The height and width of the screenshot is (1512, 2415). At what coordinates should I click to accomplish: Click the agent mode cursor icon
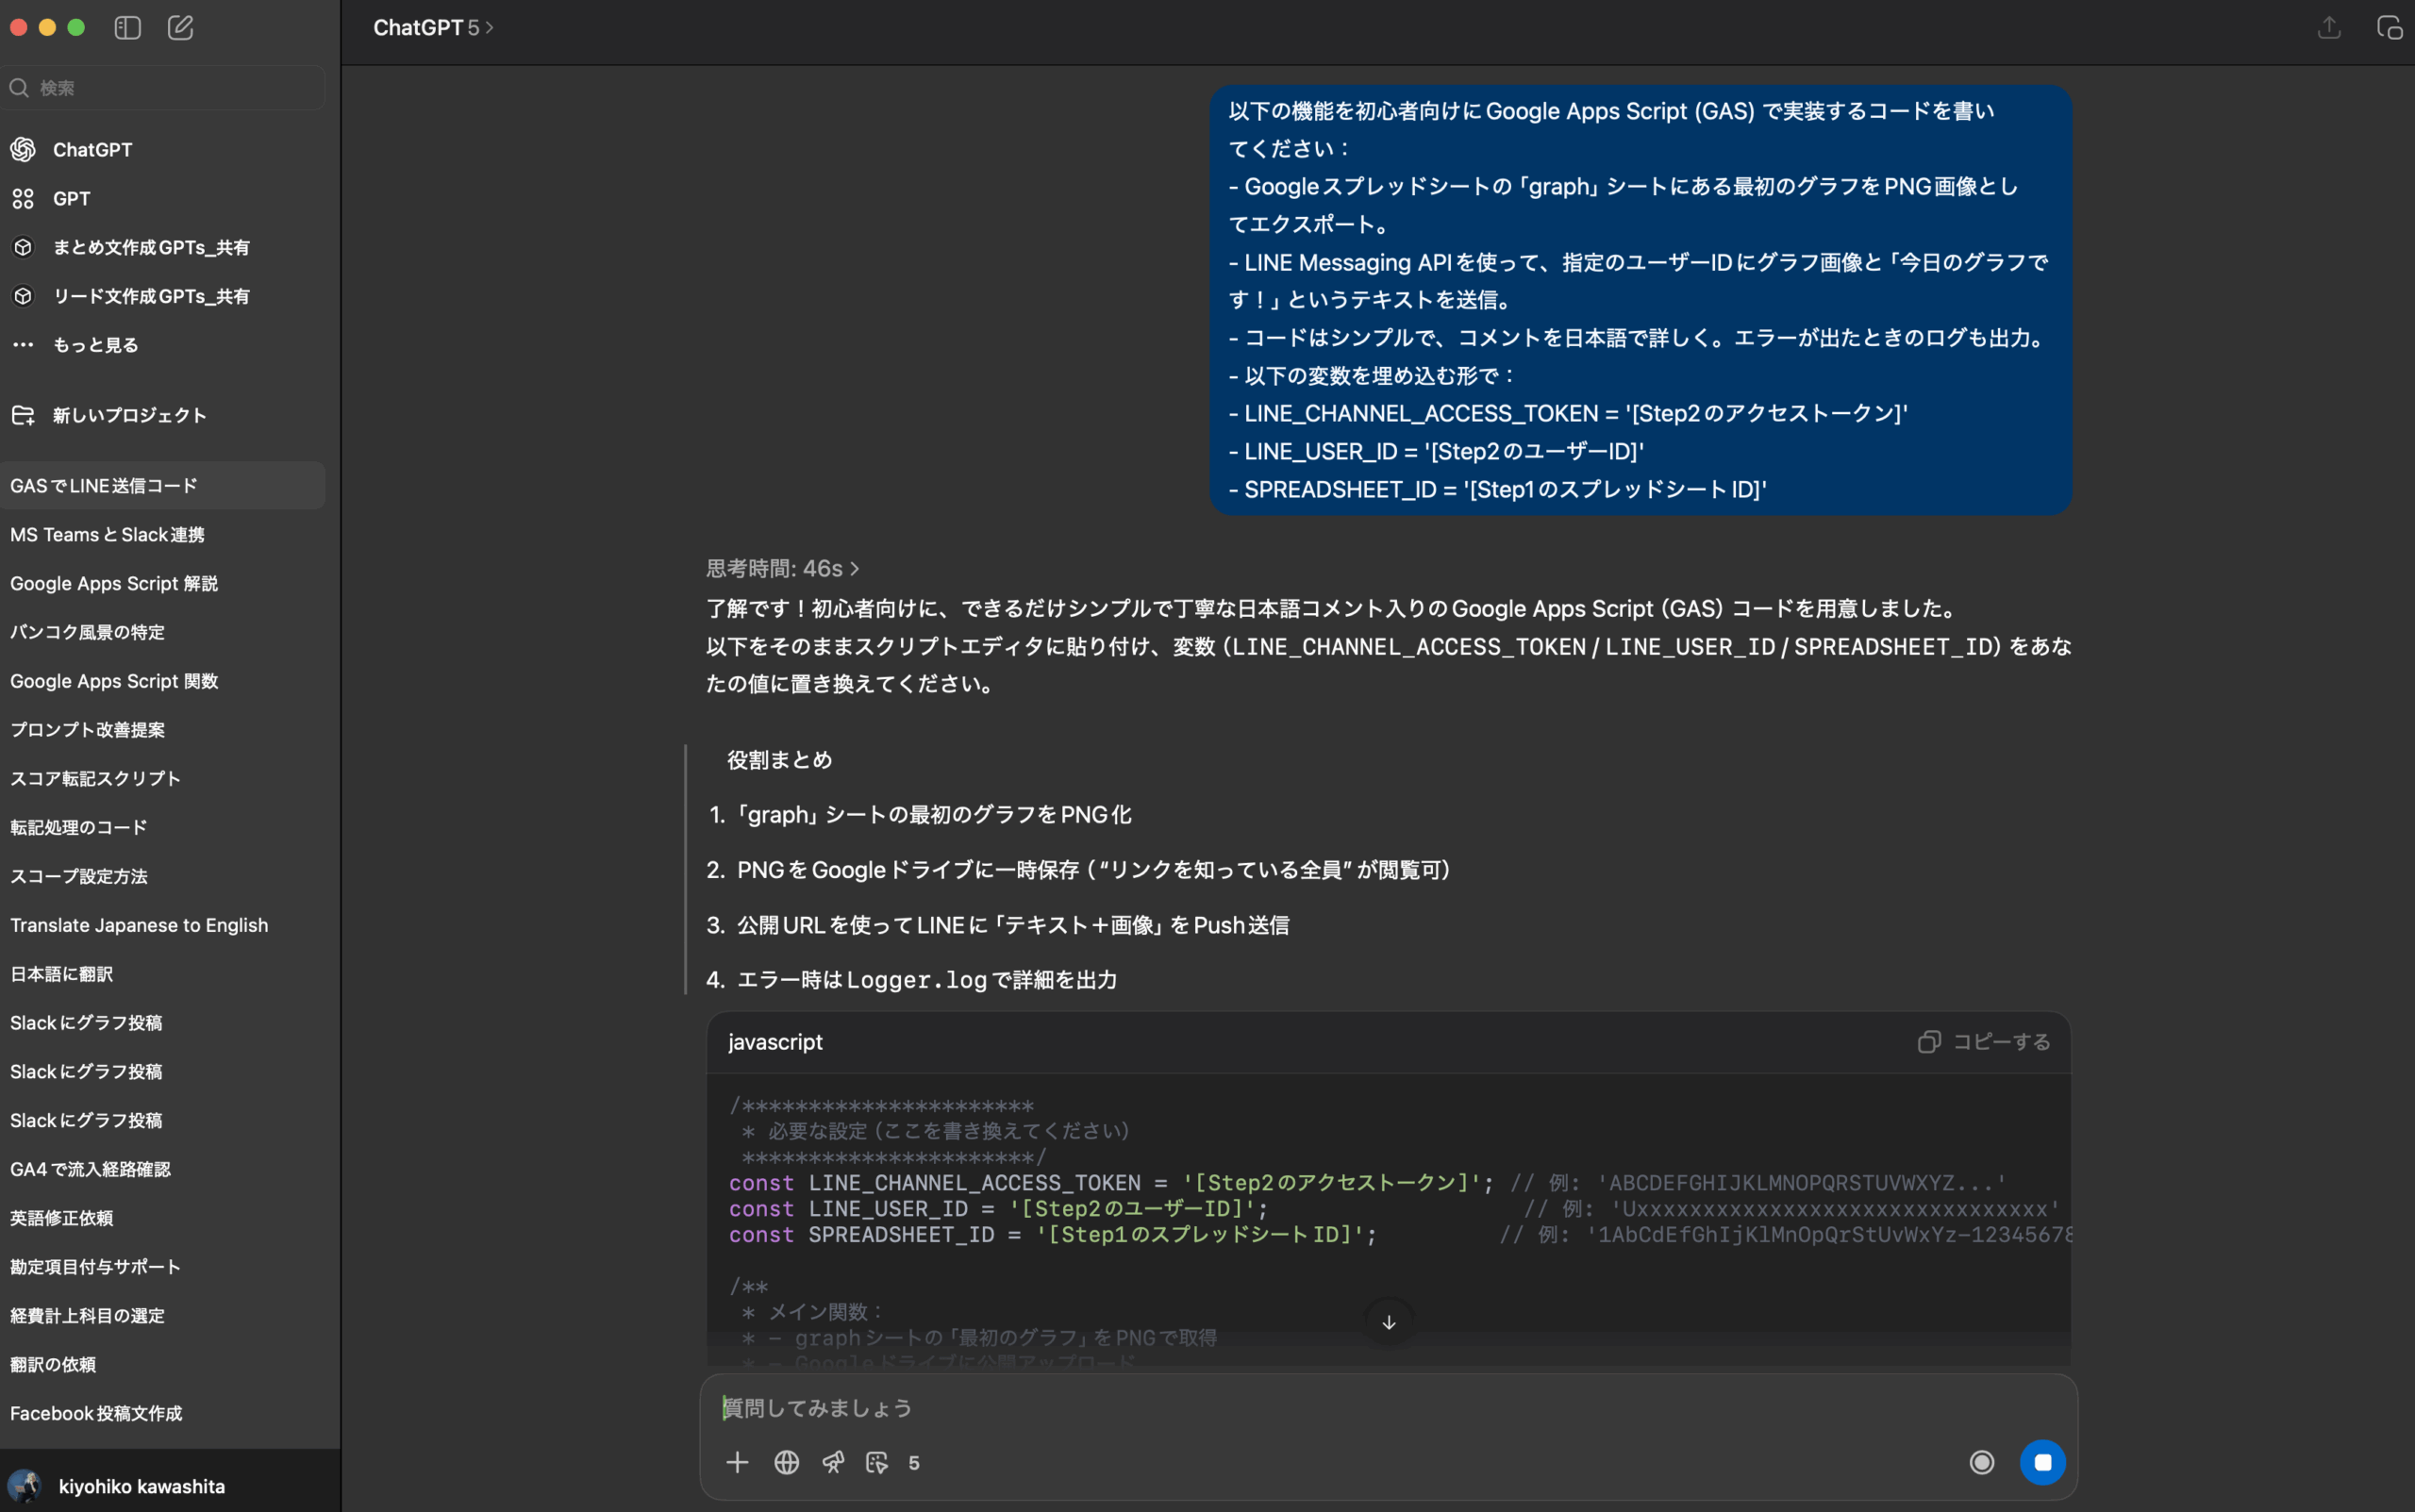(x=877, y=1462)
